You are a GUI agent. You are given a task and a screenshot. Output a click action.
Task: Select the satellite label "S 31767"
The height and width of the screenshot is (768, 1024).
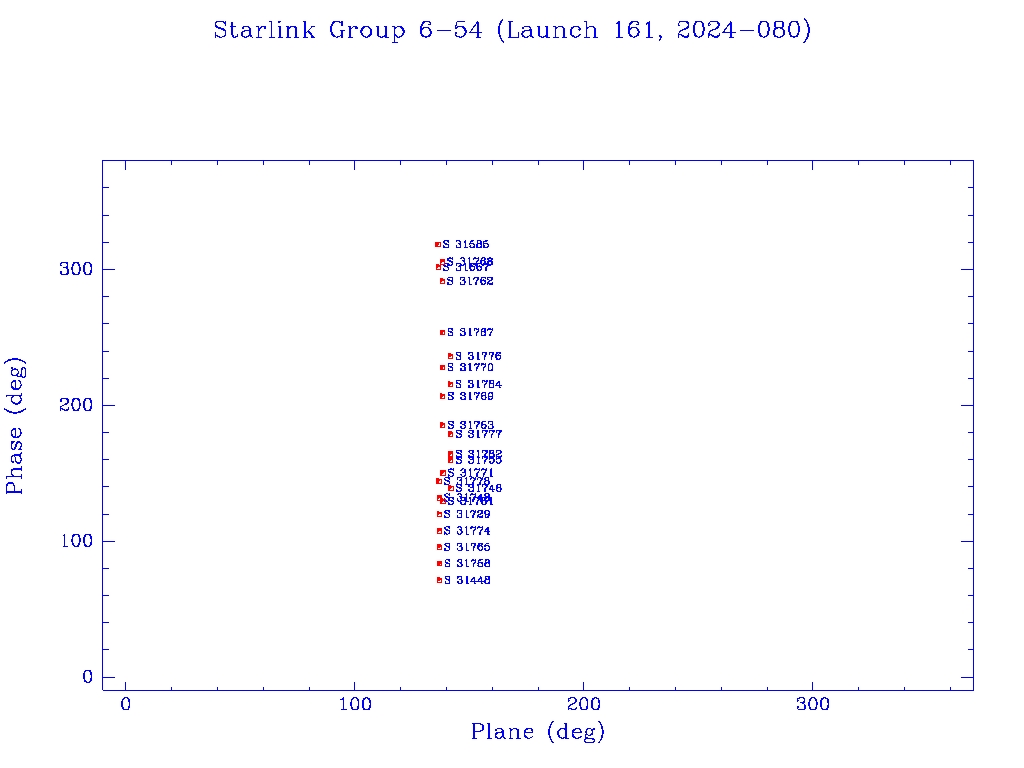pyautogui.click(x=470, y=332)
